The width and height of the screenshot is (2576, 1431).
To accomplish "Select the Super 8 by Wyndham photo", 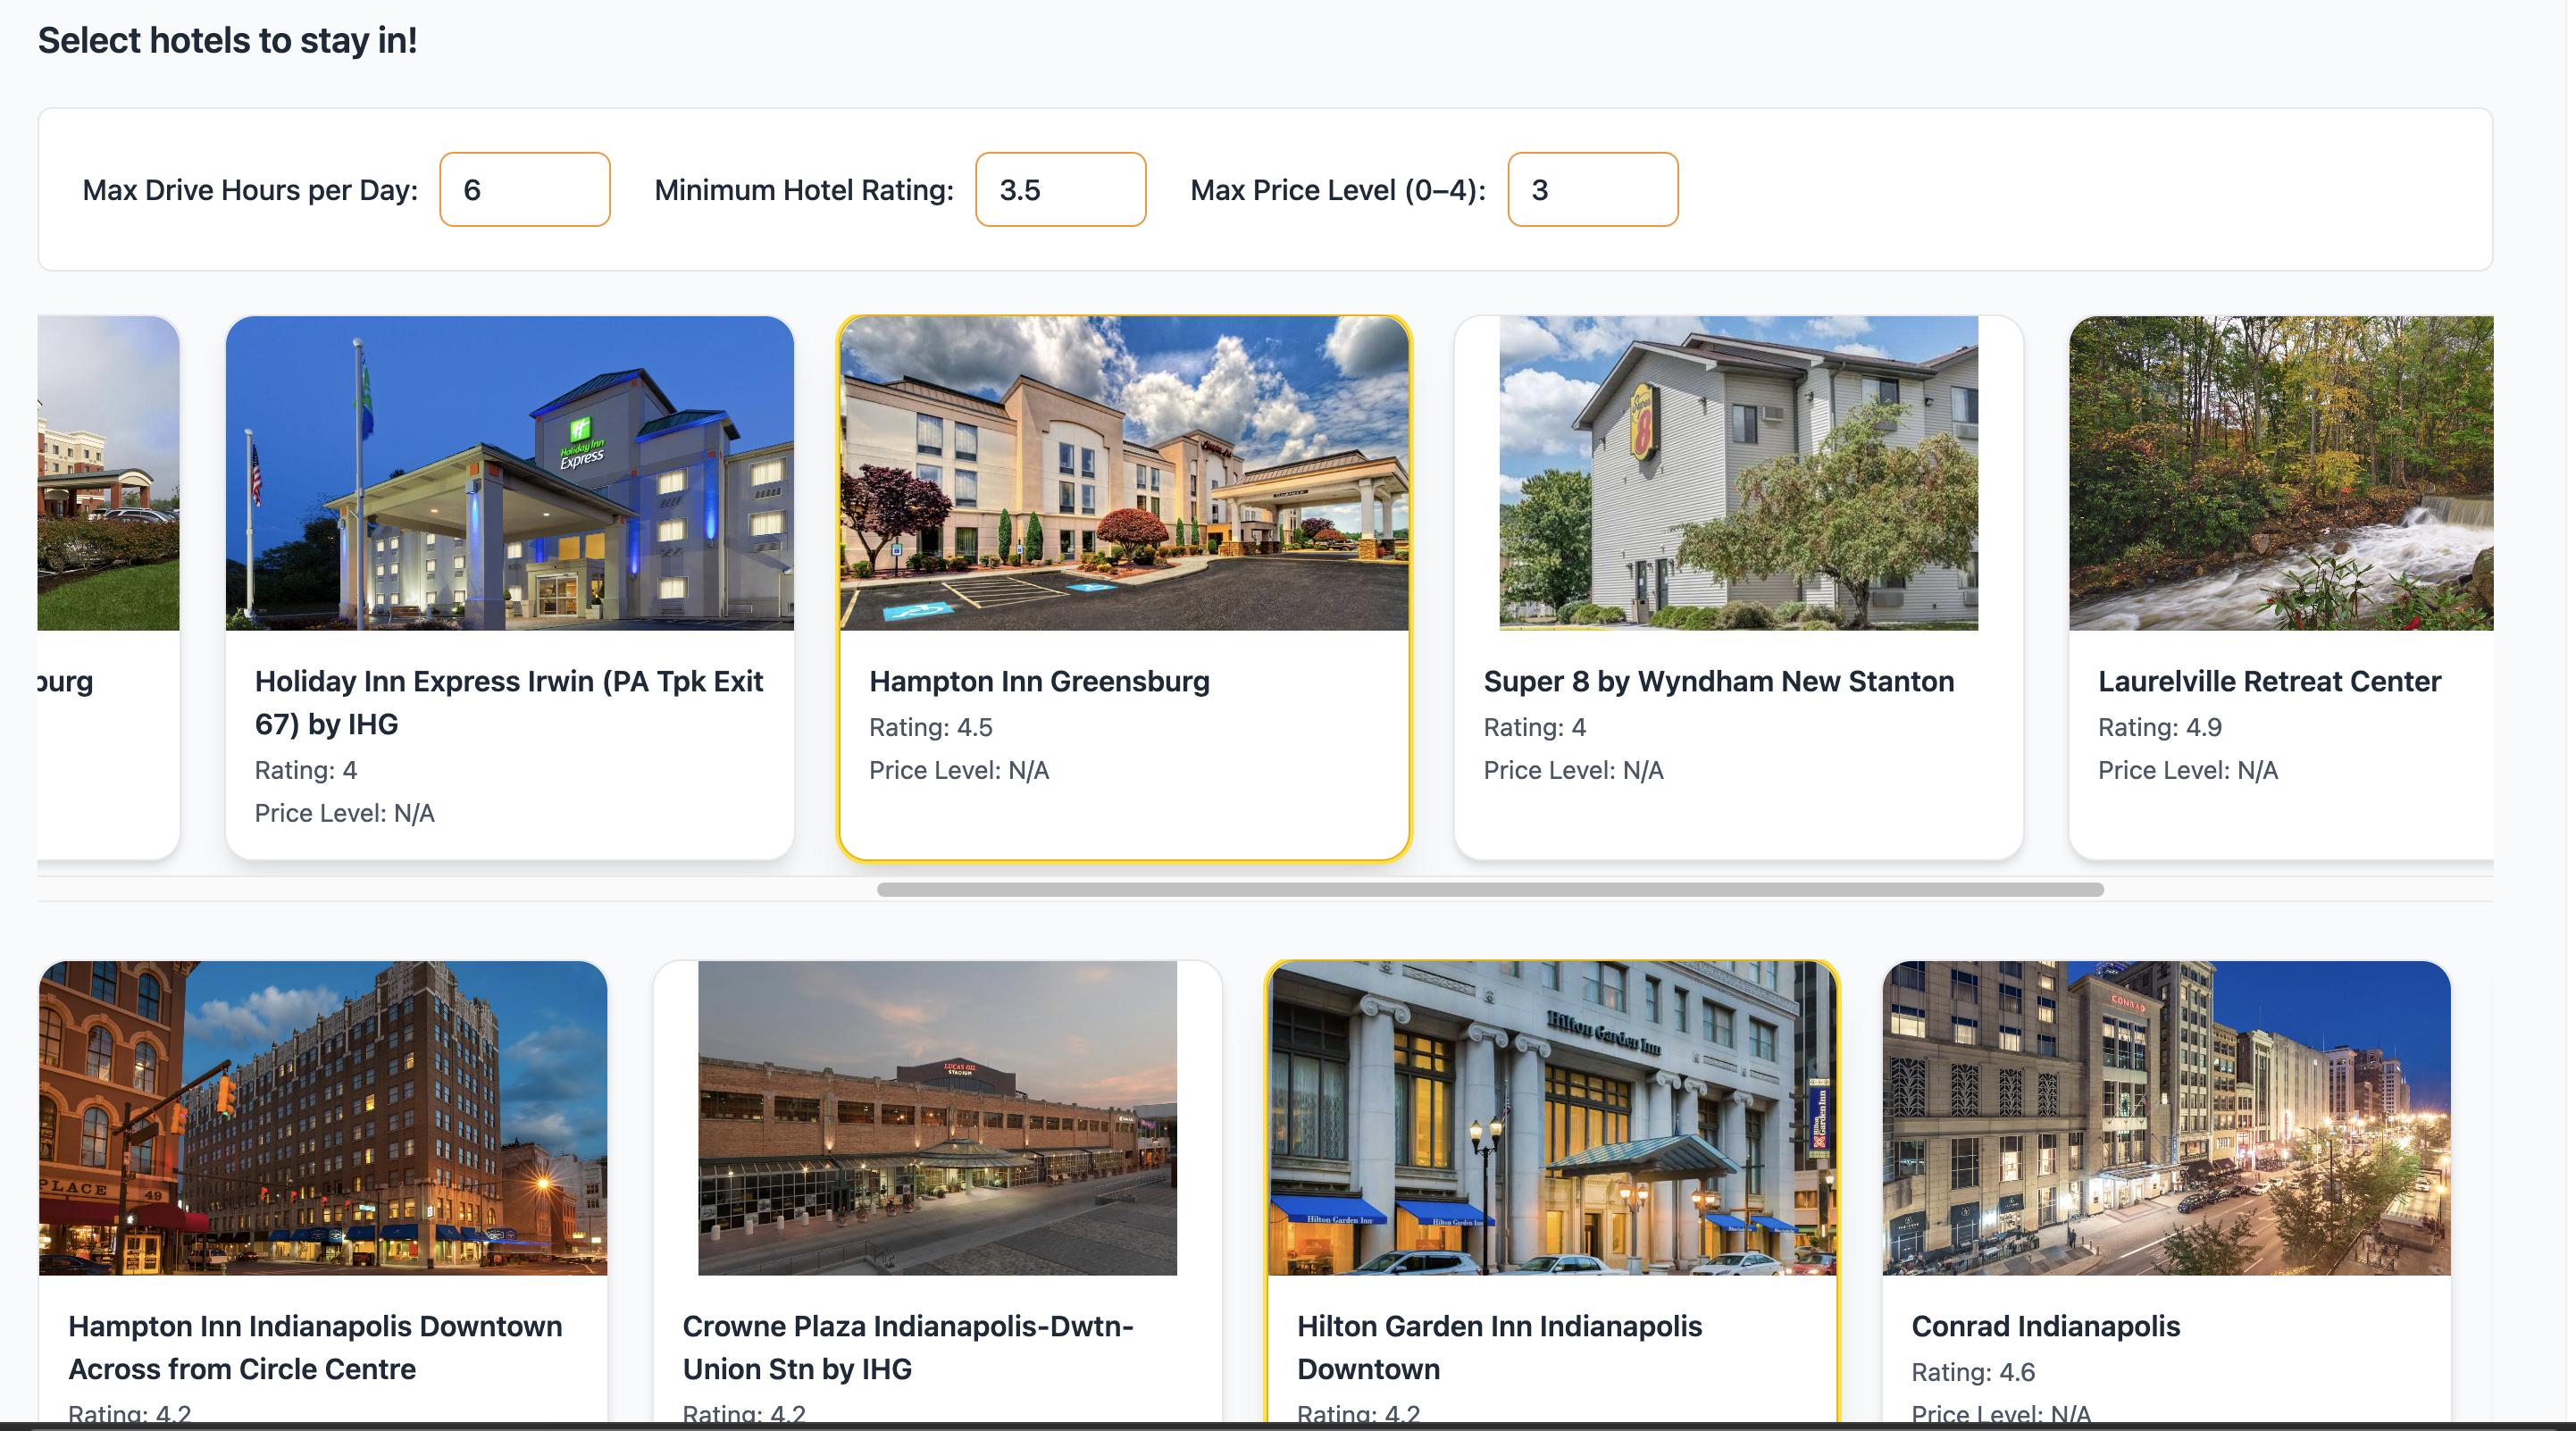I will pos(1738,473).
